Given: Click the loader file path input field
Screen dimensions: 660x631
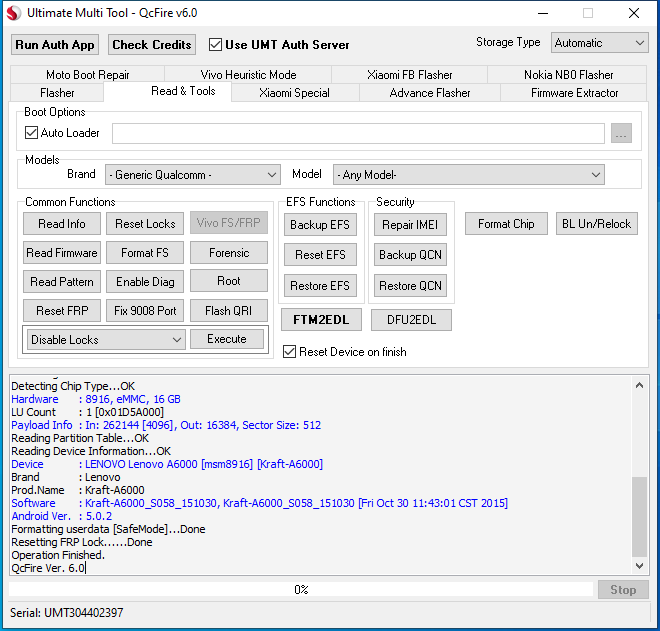Looking at the screenshot, I should click(358, 133).
